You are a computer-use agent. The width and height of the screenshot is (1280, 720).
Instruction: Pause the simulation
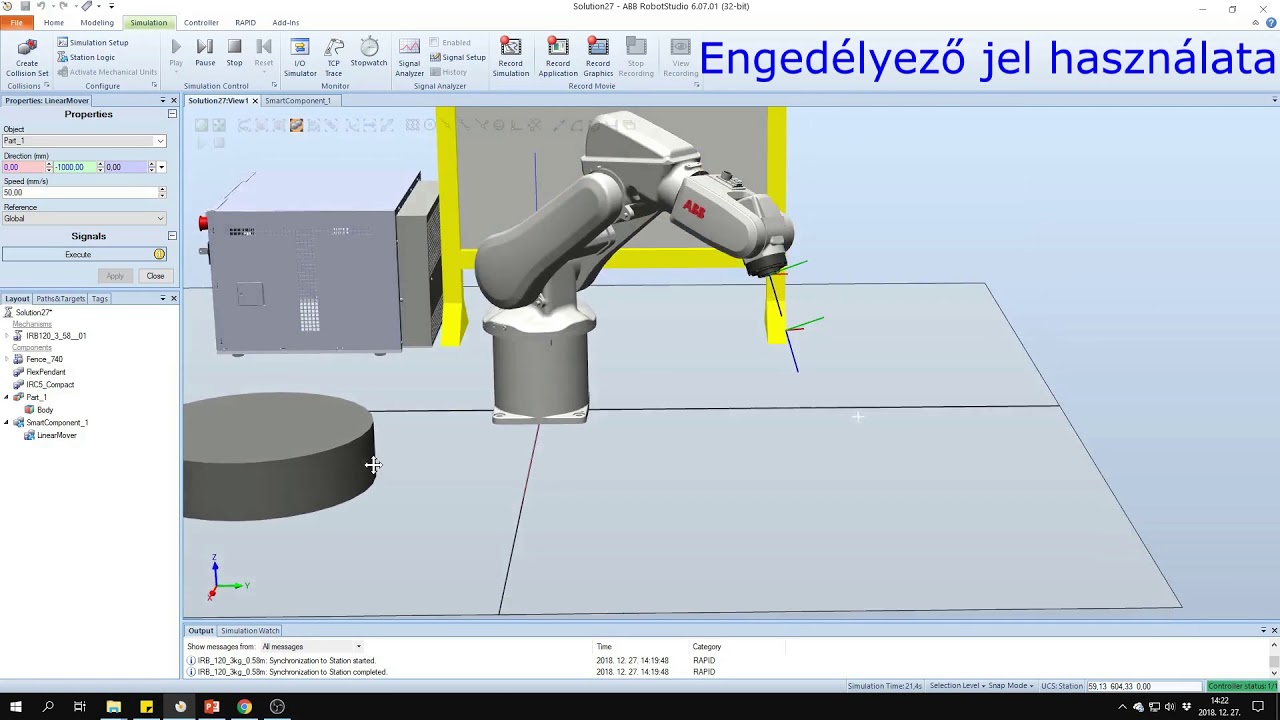pyautogui.click(x=205, y=53)
